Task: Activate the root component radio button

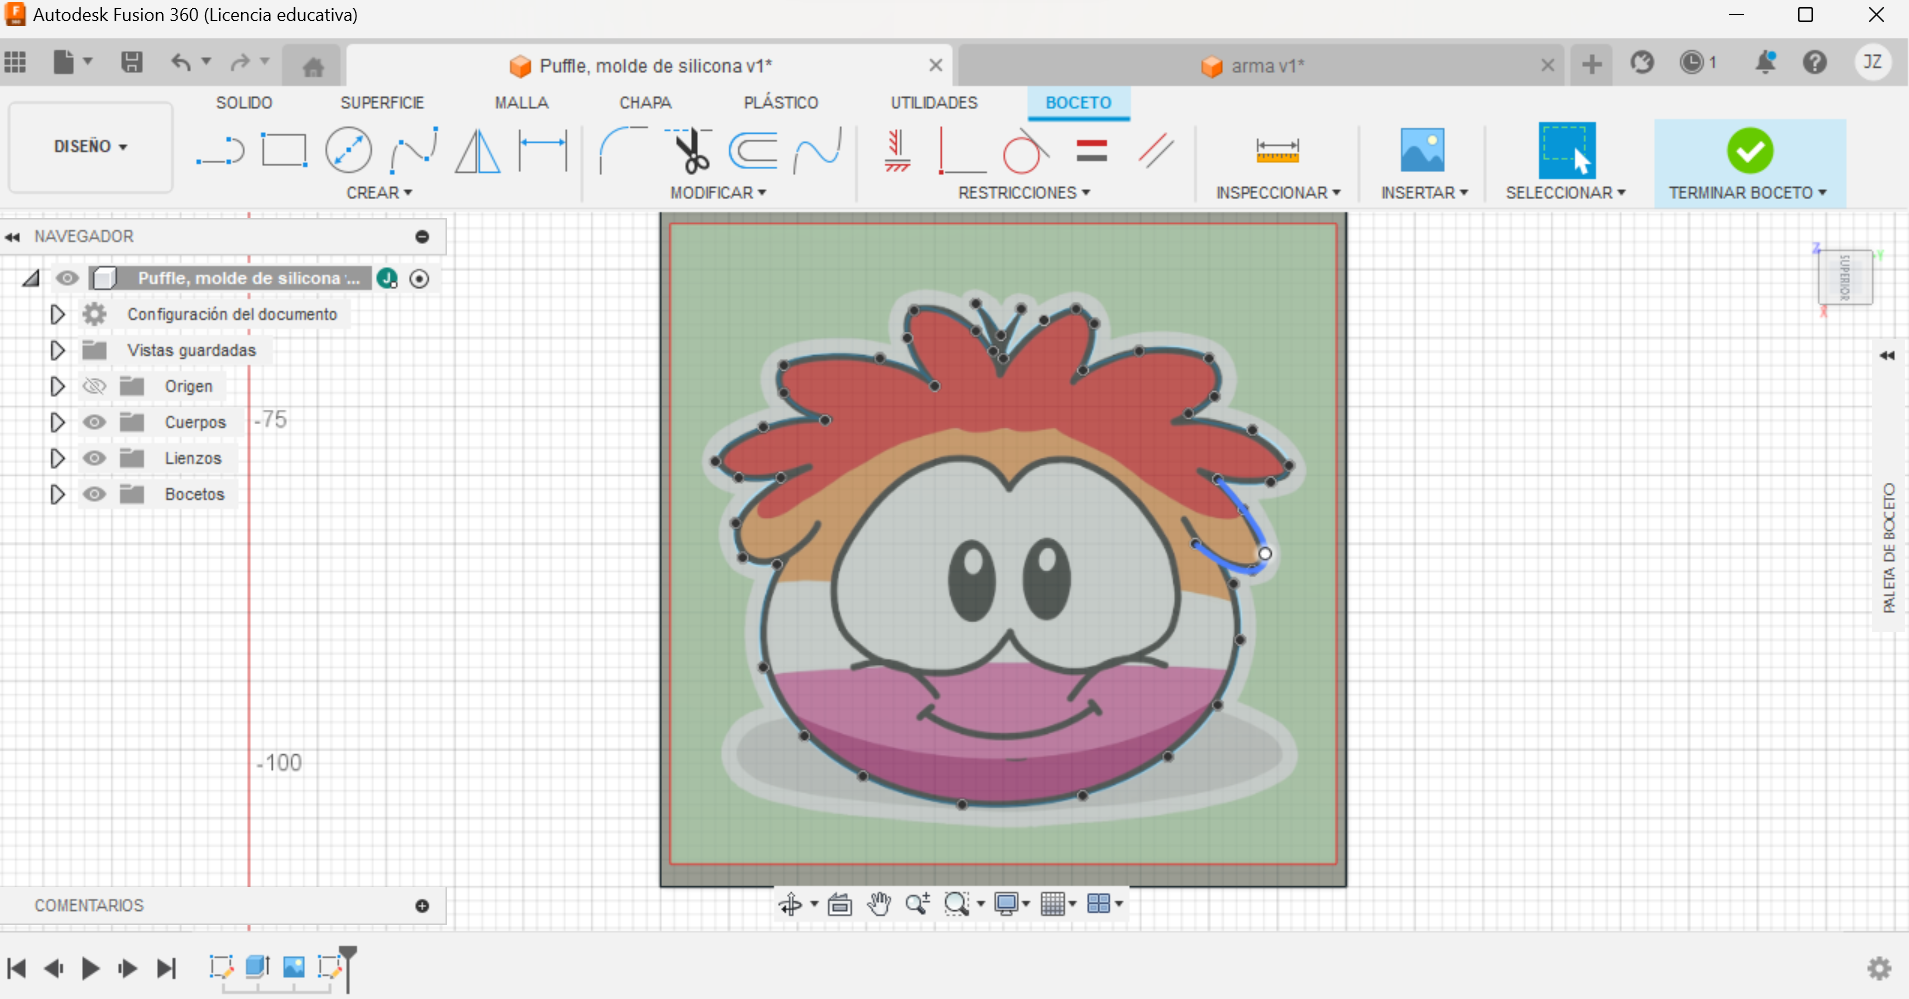Action: (420, 279)
